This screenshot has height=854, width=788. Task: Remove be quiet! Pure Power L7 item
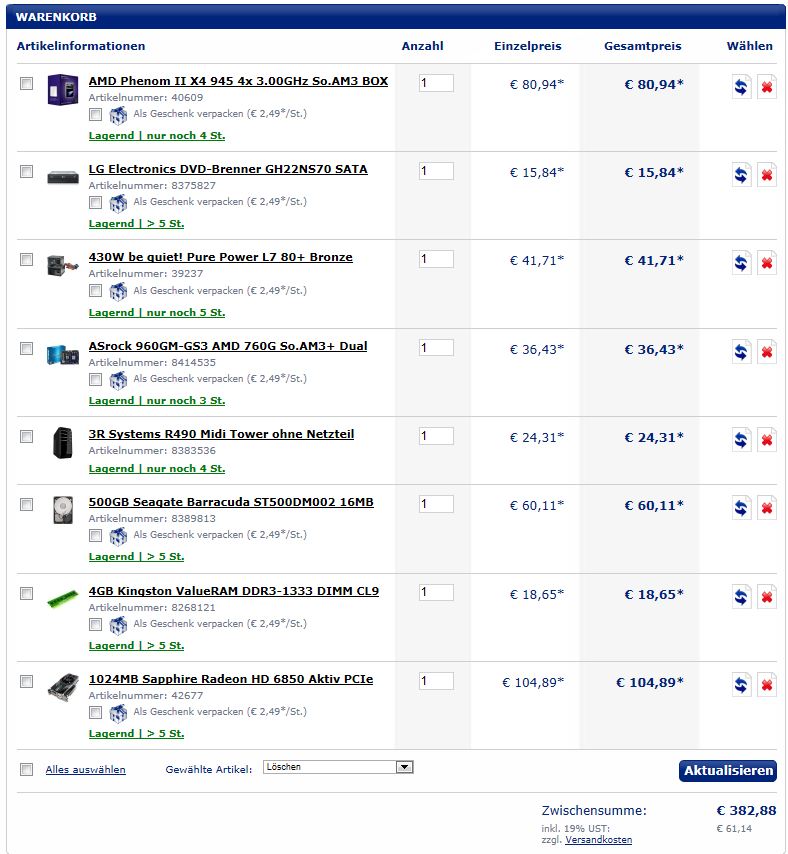[767, 263]
